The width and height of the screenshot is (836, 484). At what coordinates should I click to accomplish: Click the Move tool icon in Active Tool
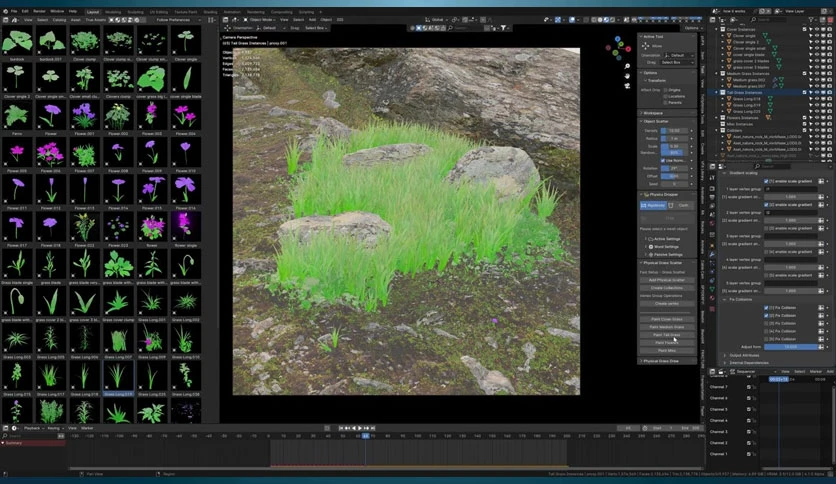click(646, 46)
